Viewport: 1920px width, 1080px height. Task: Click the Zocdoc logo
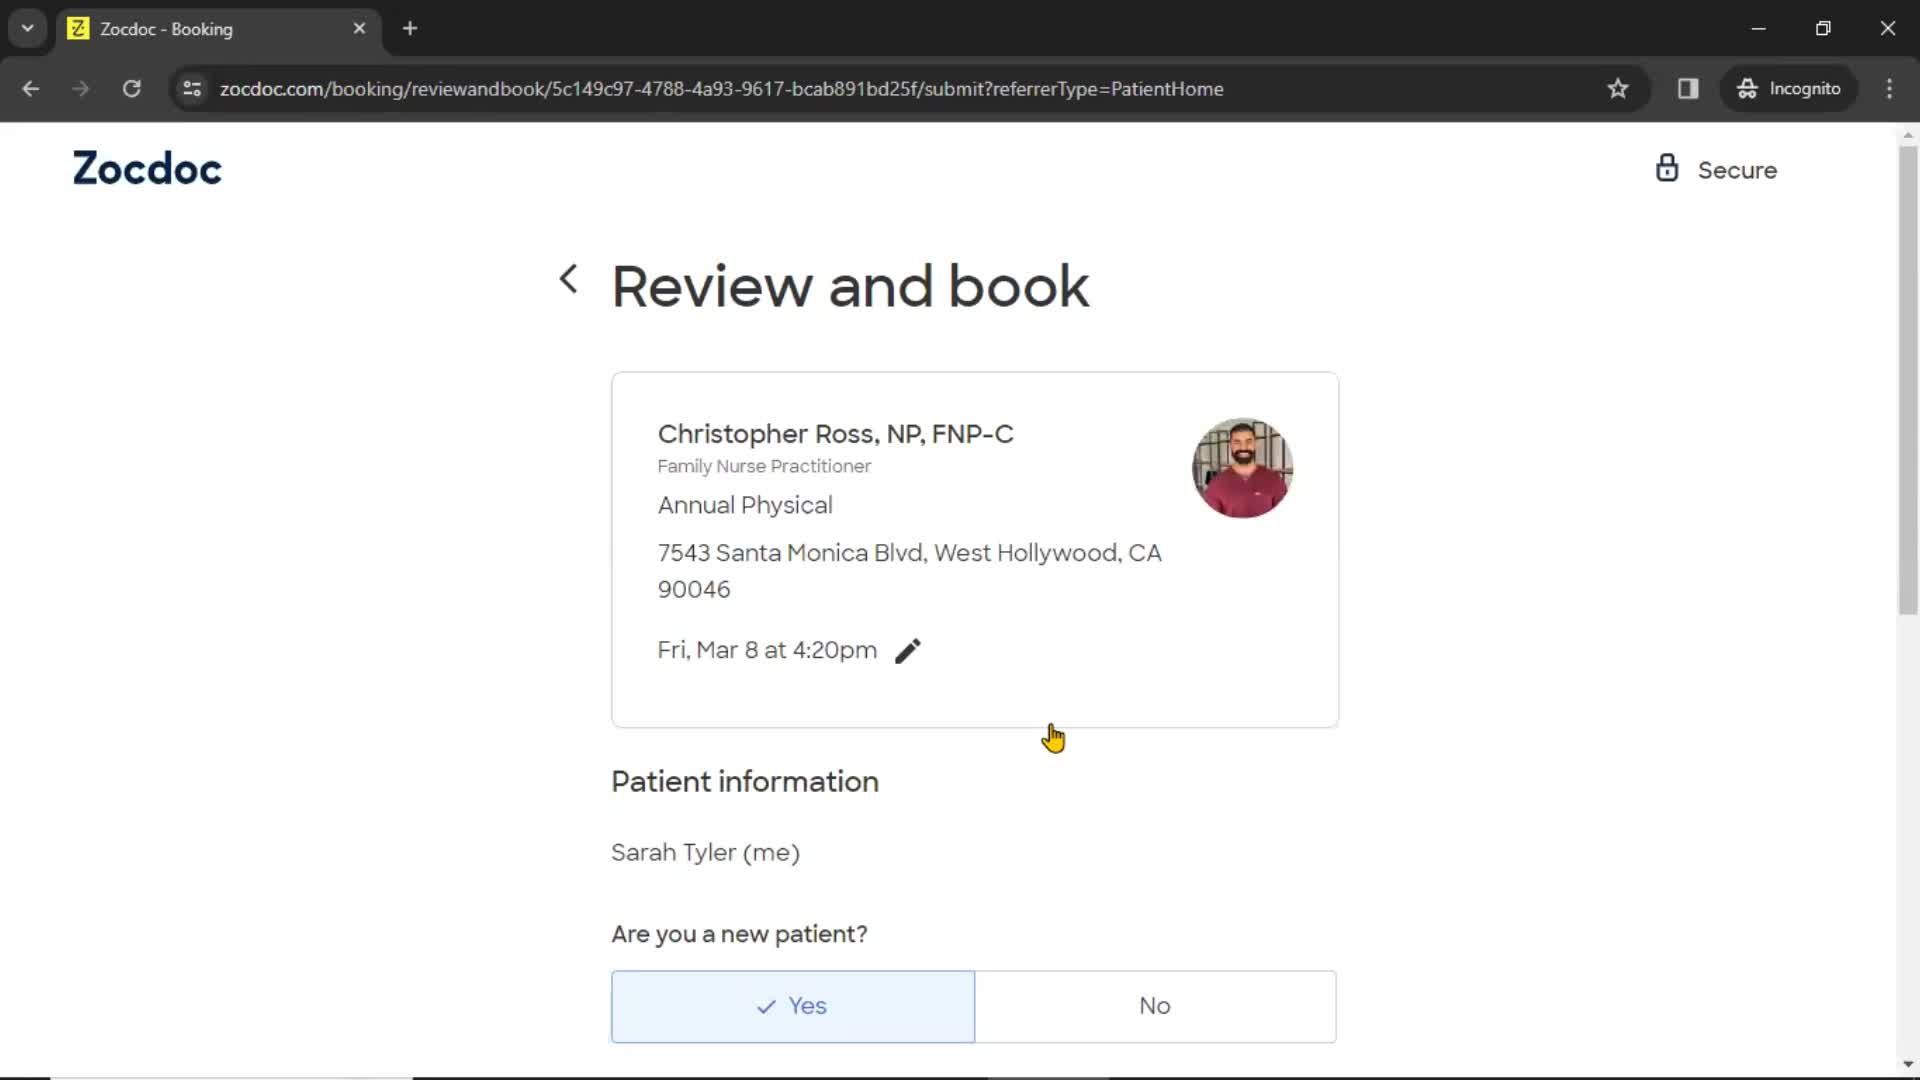click(x=147, y=168)
